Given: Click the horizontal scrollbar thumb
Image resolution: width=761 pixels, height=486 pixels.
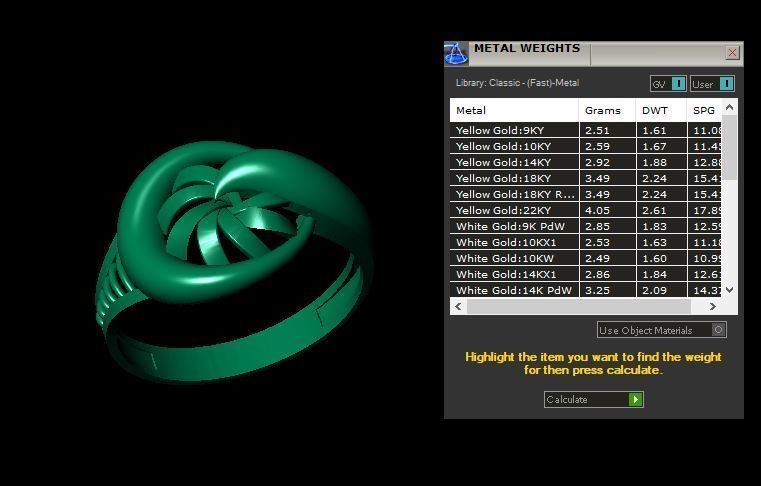Looking at the screenshot, I should point(579,306).
